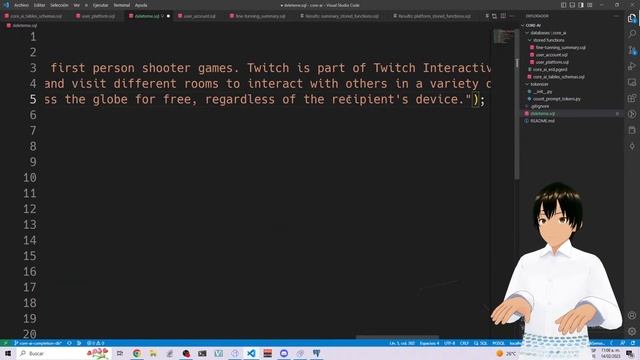Open the editor more actions ellipsis

511,16
